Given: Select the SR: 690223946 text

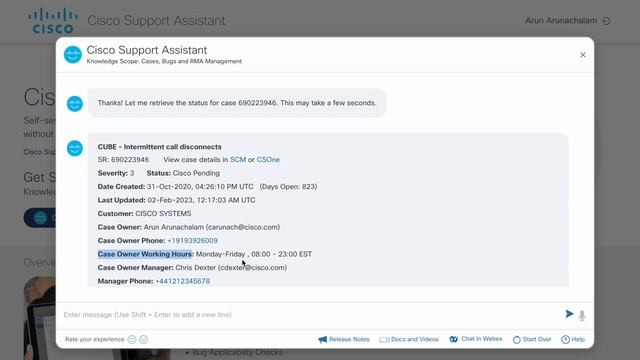Looking at the screenshot, I should tap(123, 160).
